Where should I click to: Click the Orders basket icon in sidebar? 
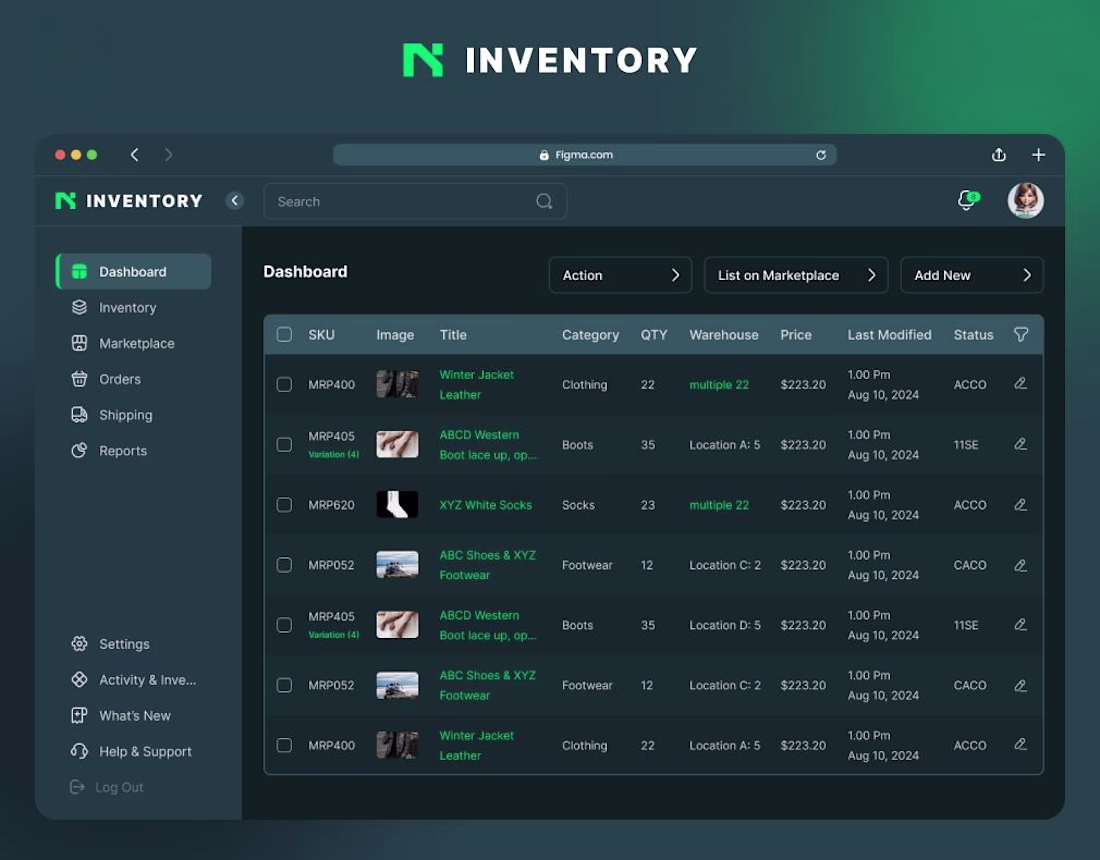(x=79, y=379)
